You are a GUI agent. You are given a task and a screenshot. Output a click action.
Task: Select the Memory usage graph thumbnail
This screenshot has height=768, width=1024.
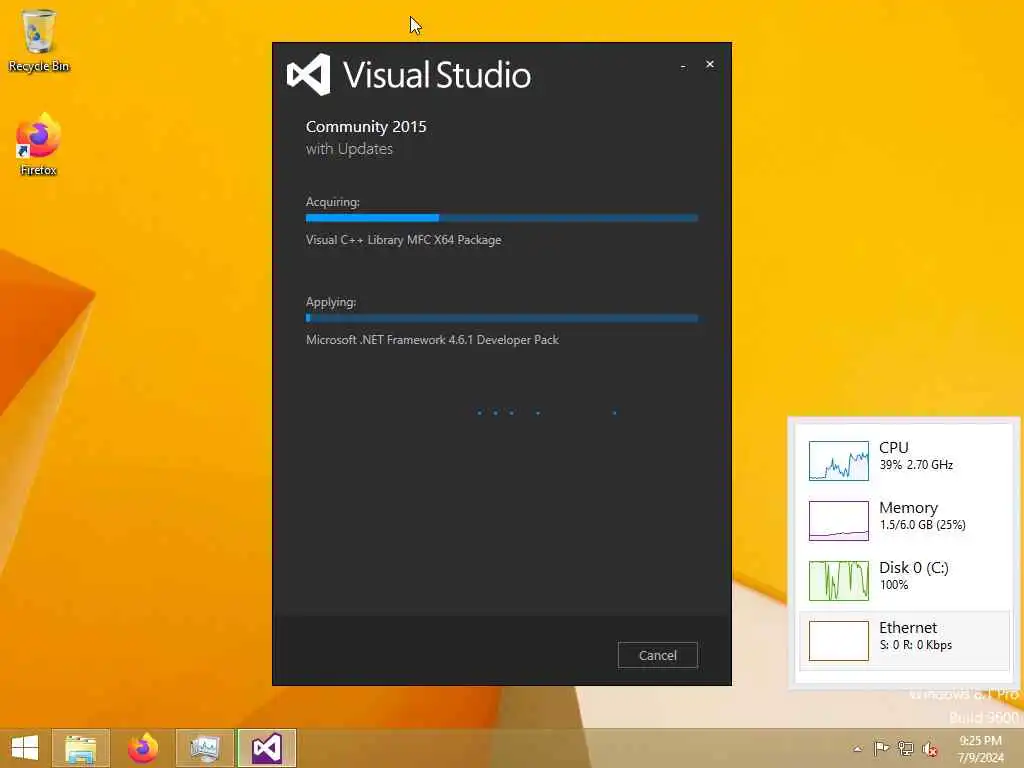(839, 521)
